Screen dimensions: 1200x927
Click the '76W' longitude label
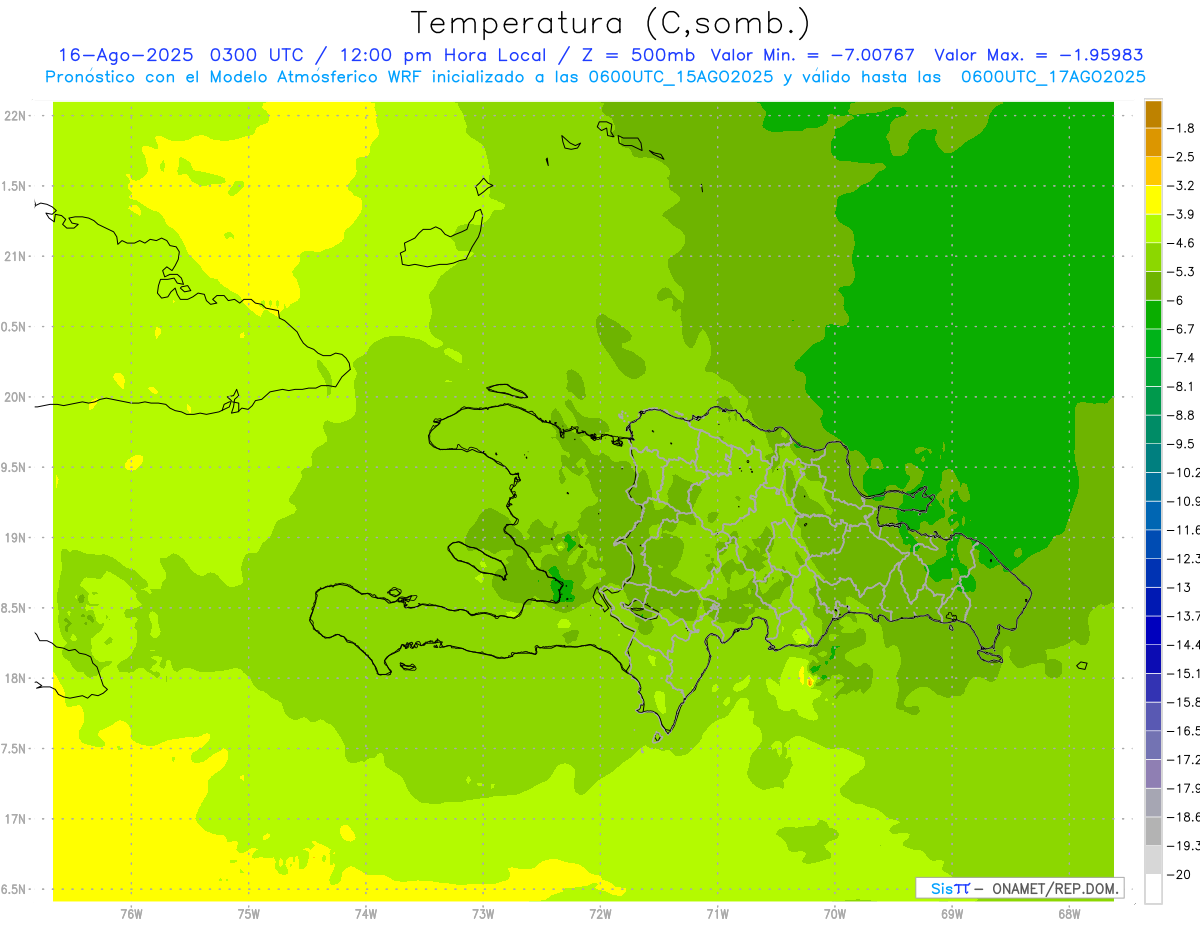(x=131, y=913)
